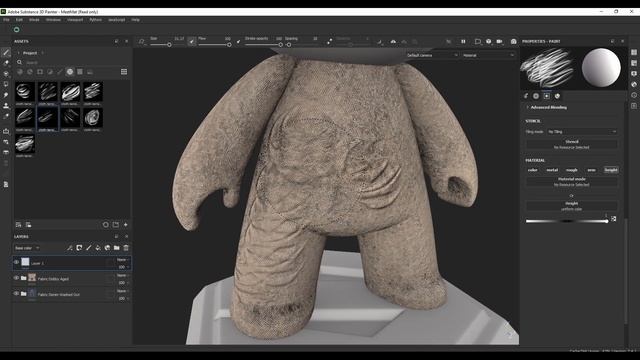Open the Help menu
Image resolution: width=640 pixels, height=360 pixels.
pyautogui.click(x=136, y=20)
